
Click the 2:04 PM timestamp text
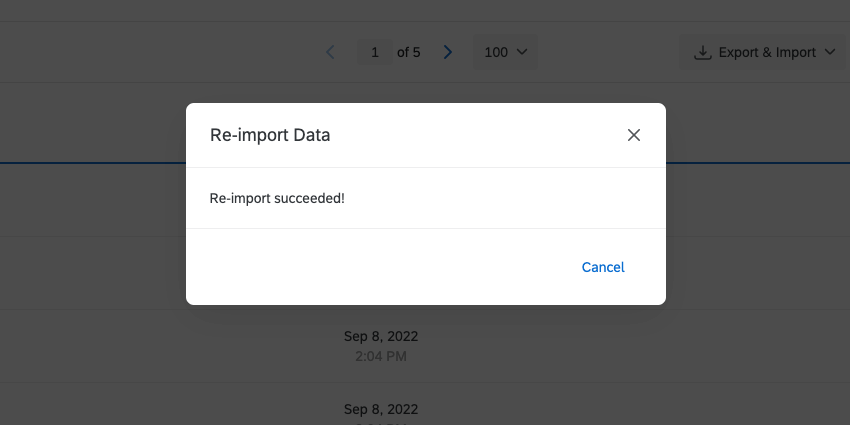[x=380, y=356]
